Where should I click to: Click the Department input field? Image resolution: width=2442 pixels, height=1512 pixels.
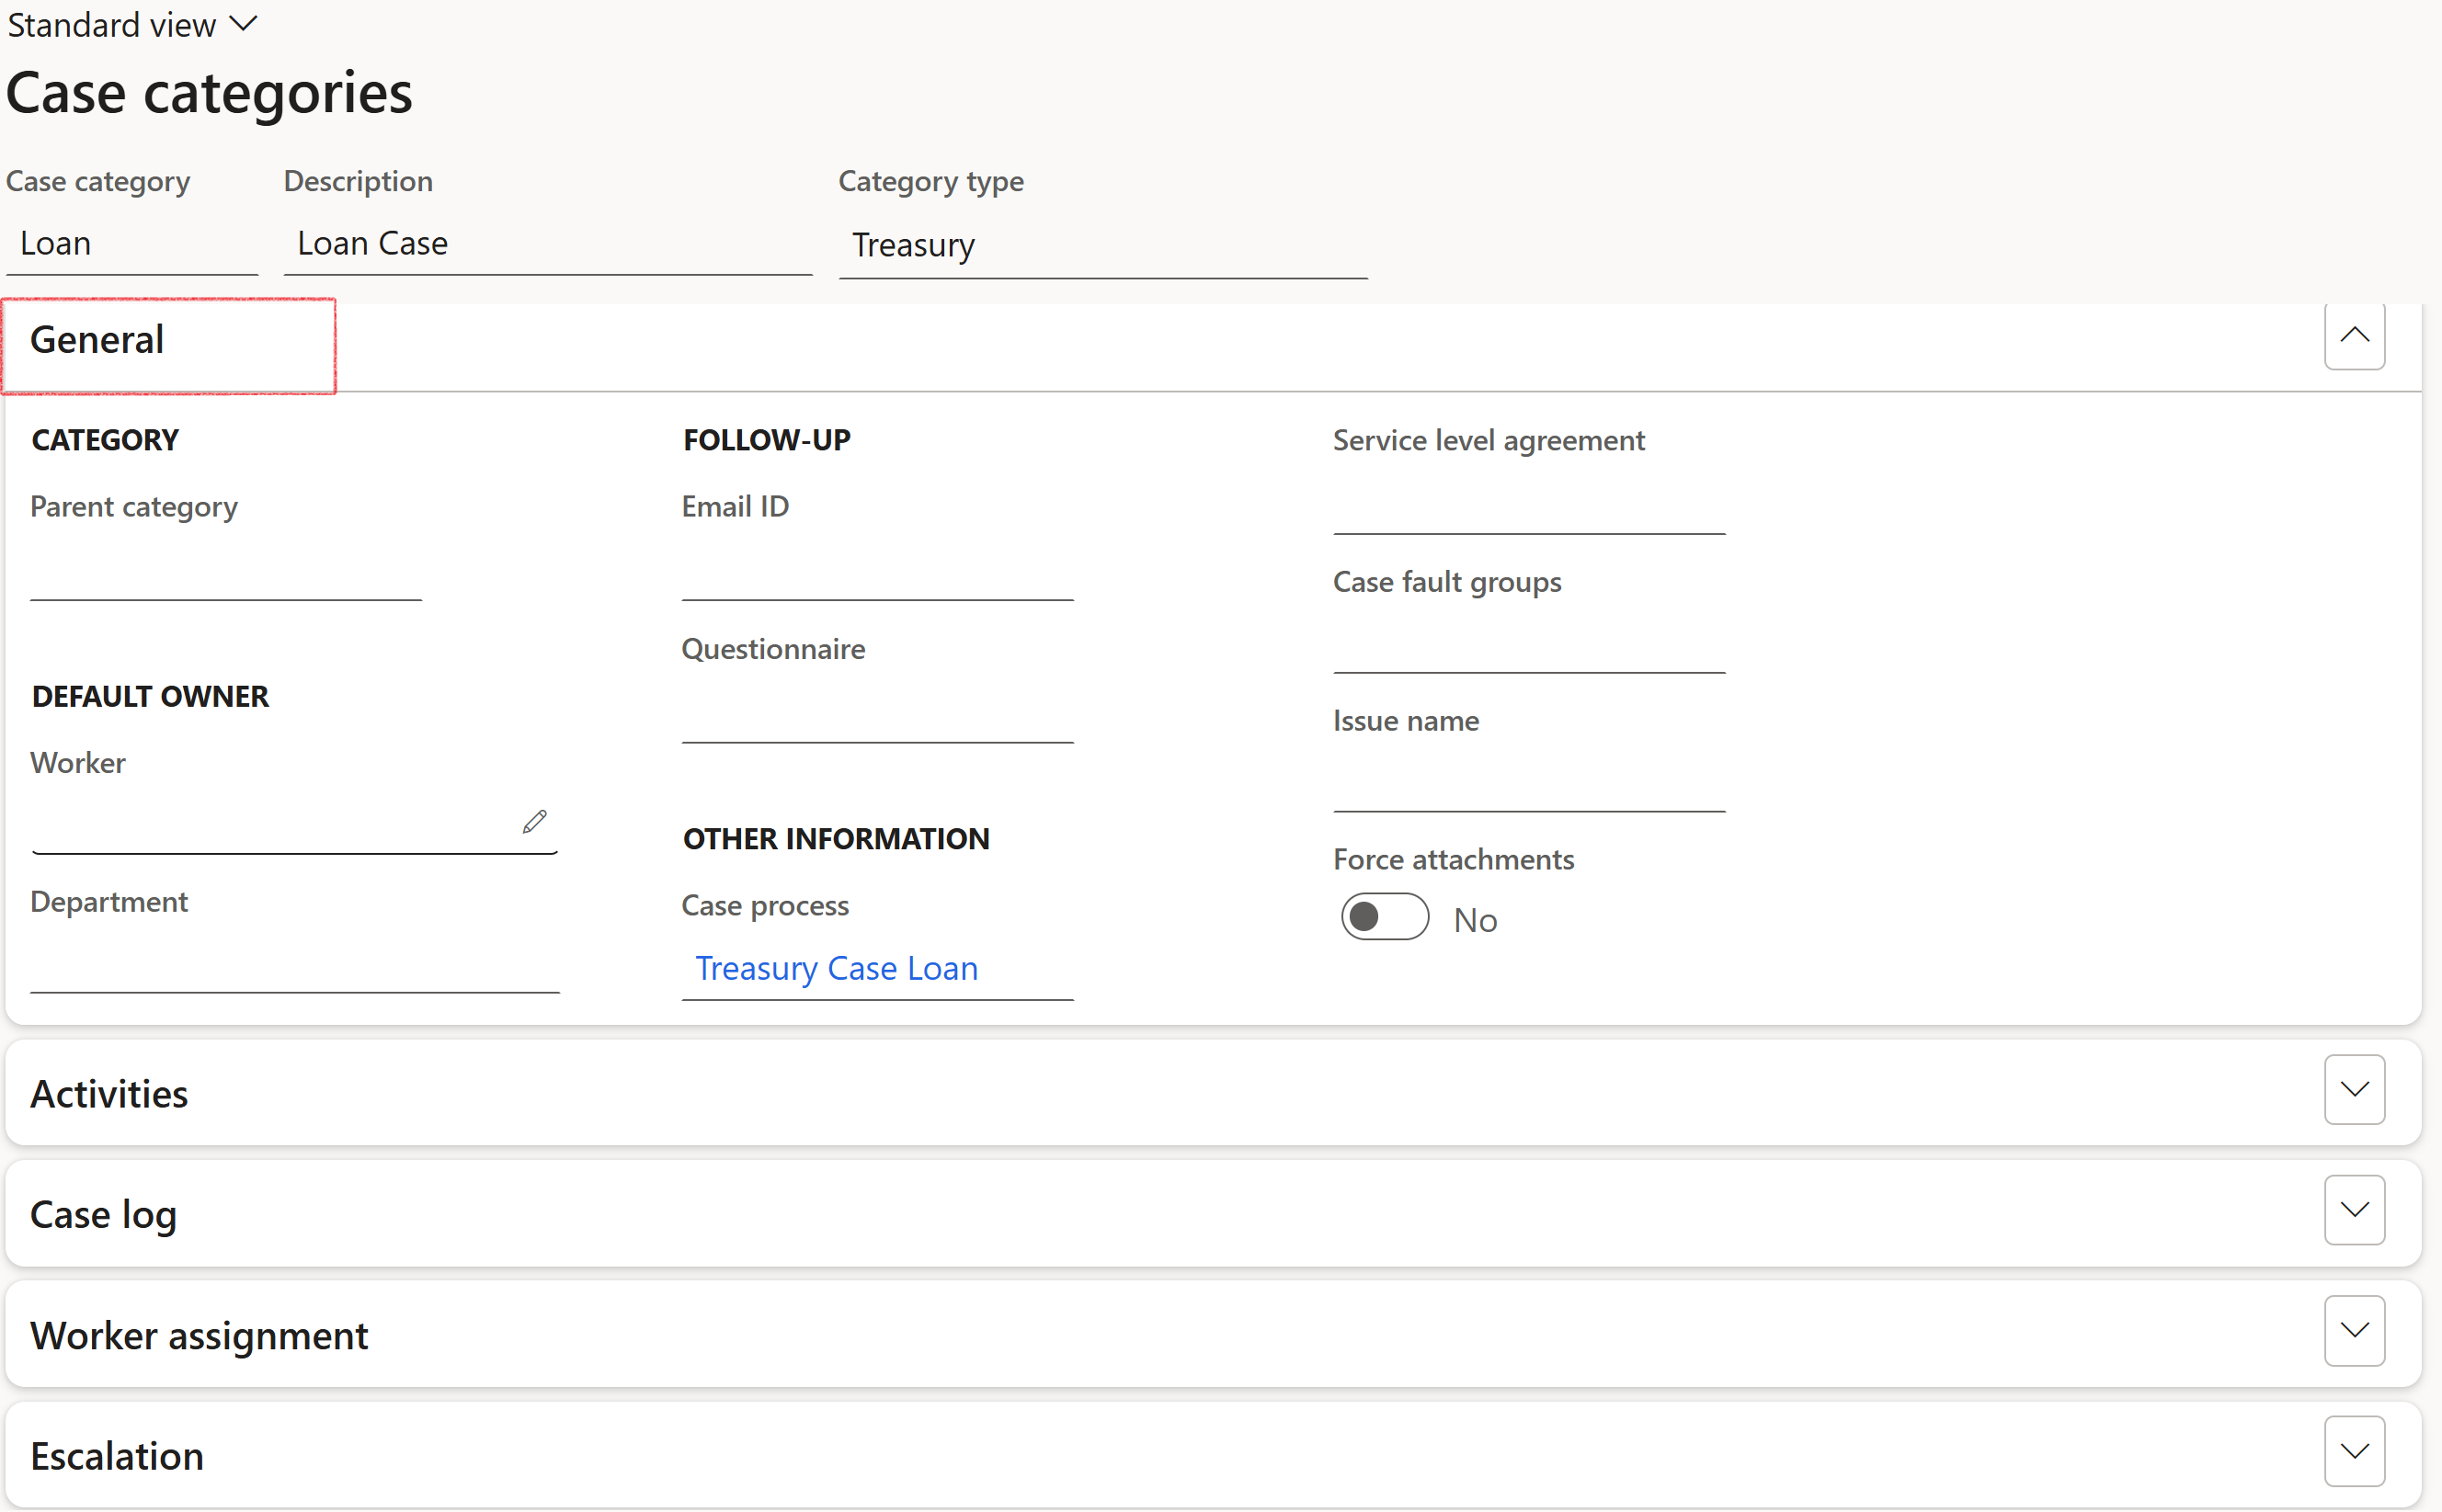pyautogui.click(x=294, y=965)
